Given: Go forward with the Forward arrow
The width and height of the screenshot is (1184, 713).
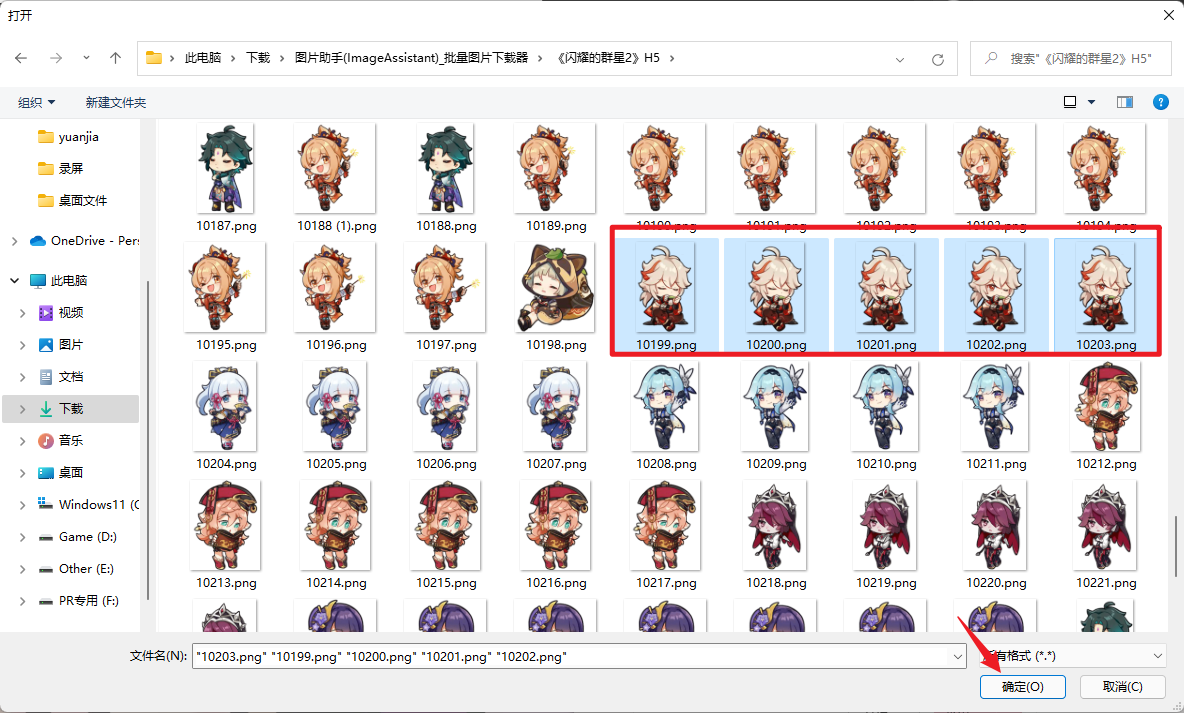Looking at the screenshot, I should click(x=56, y=58).
